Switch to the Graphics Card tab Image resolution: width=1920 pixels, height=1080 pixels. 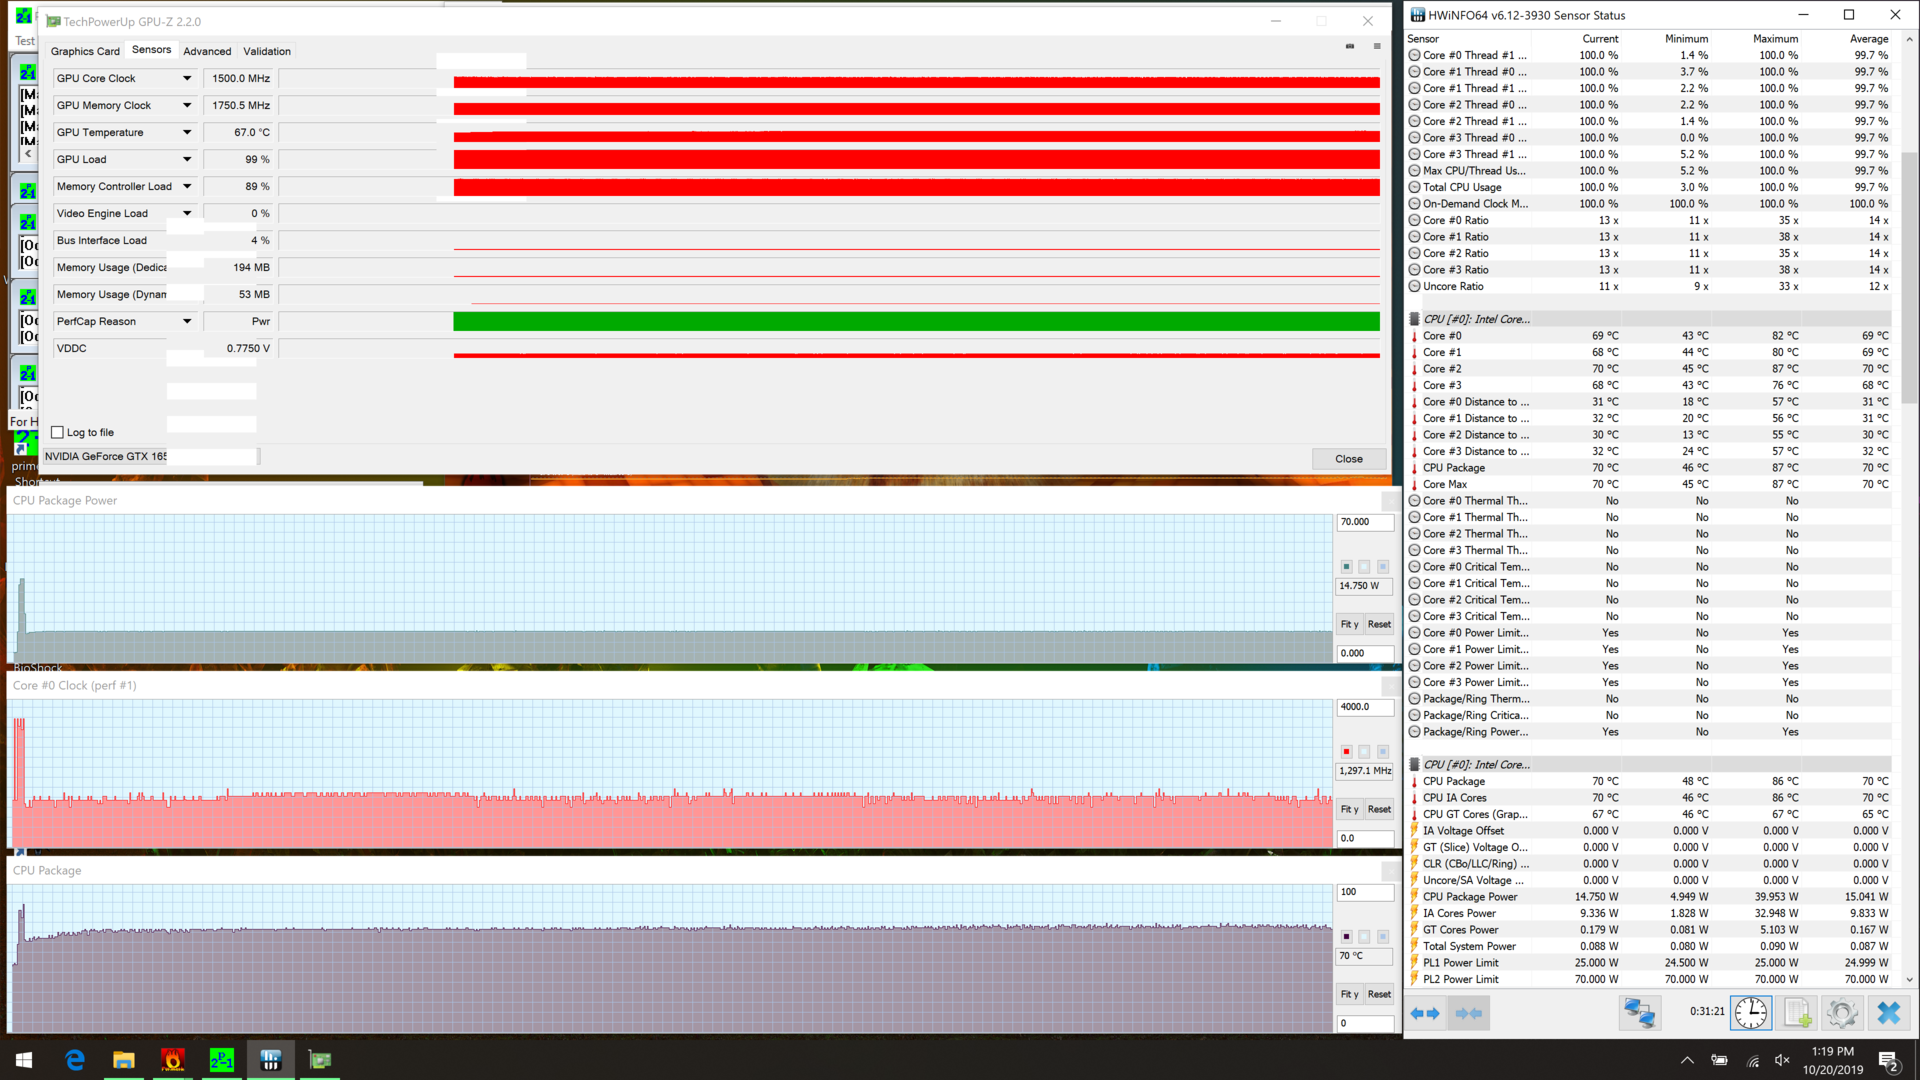pos(85,51)
